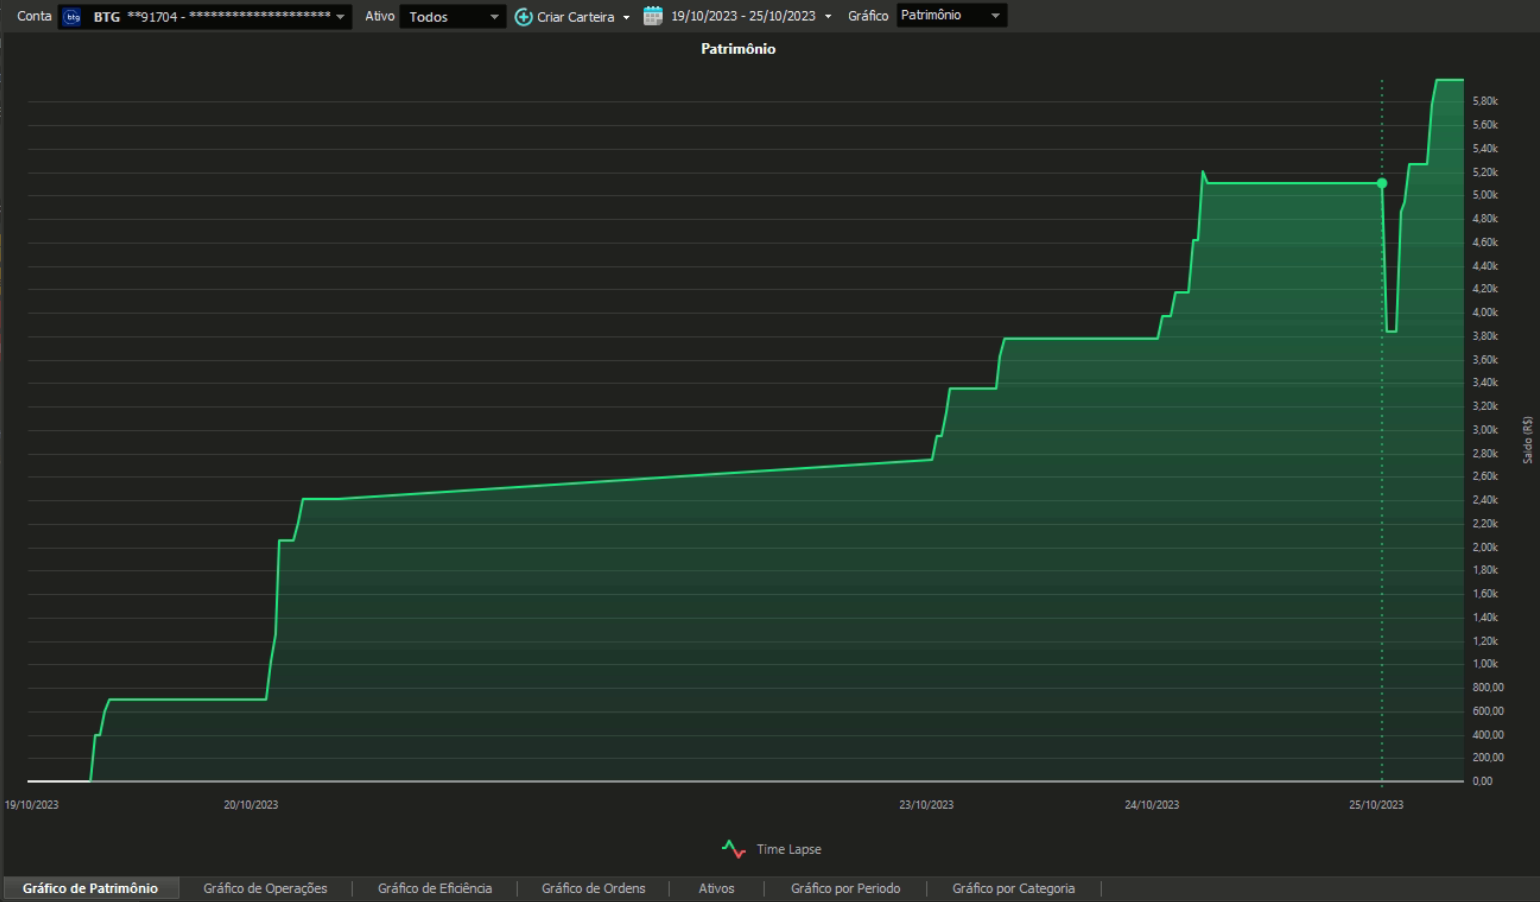The height and width of the screenshot is (902, 1540).
Task: Switch to the Gráfico de Operações tab
Action: 265,888
